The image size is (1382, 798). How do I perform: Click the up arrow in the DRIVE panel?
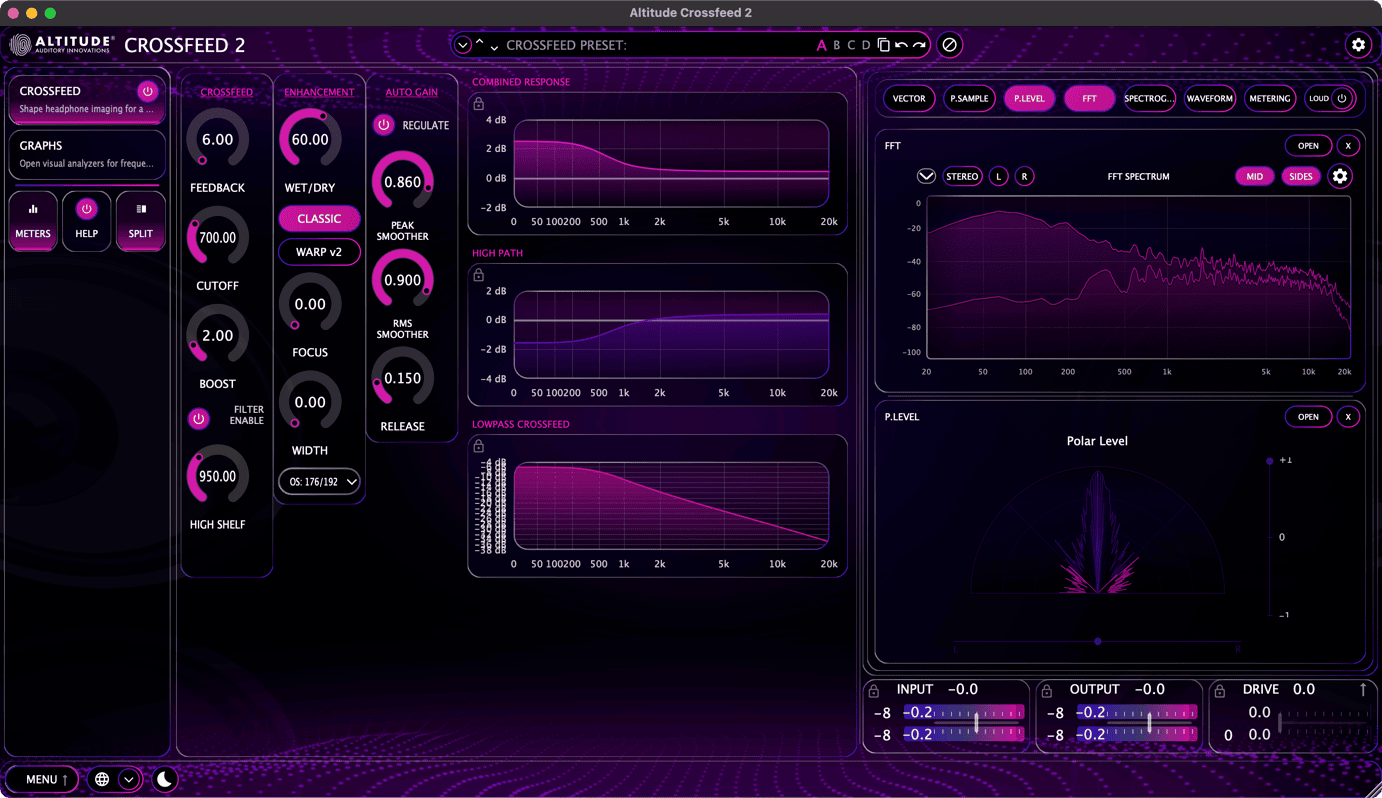click(x=1363, y=689)
